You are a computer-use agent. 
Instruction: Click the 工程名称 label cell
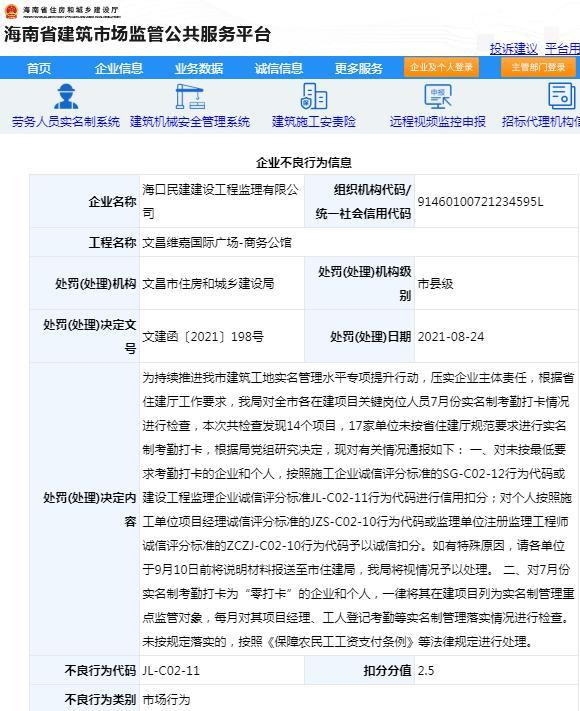point(85,243)
